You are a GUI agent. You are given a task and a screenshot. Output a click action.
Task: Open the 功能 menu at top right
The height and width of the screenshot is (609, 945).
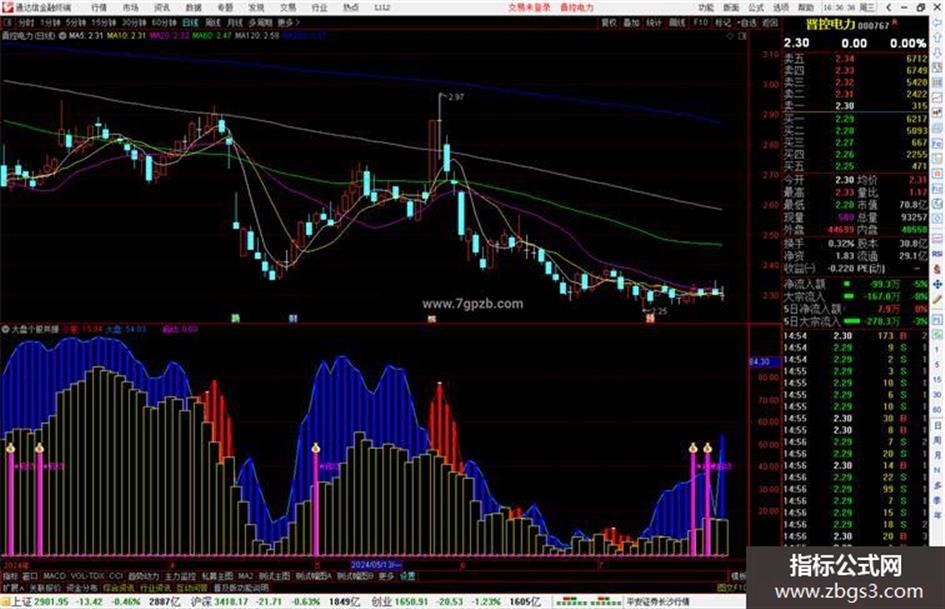point(706,8)
